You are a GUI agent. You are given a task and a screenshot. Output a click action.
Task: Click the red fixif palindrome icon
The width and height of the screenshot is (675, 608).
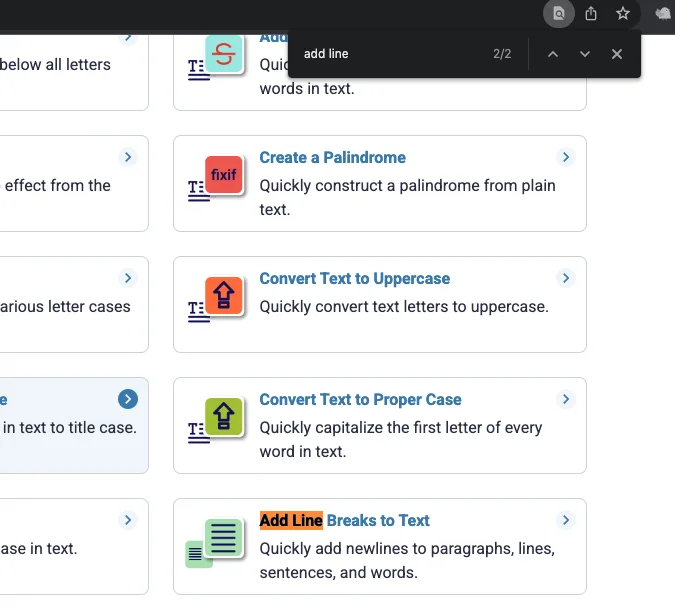(224, 174)
